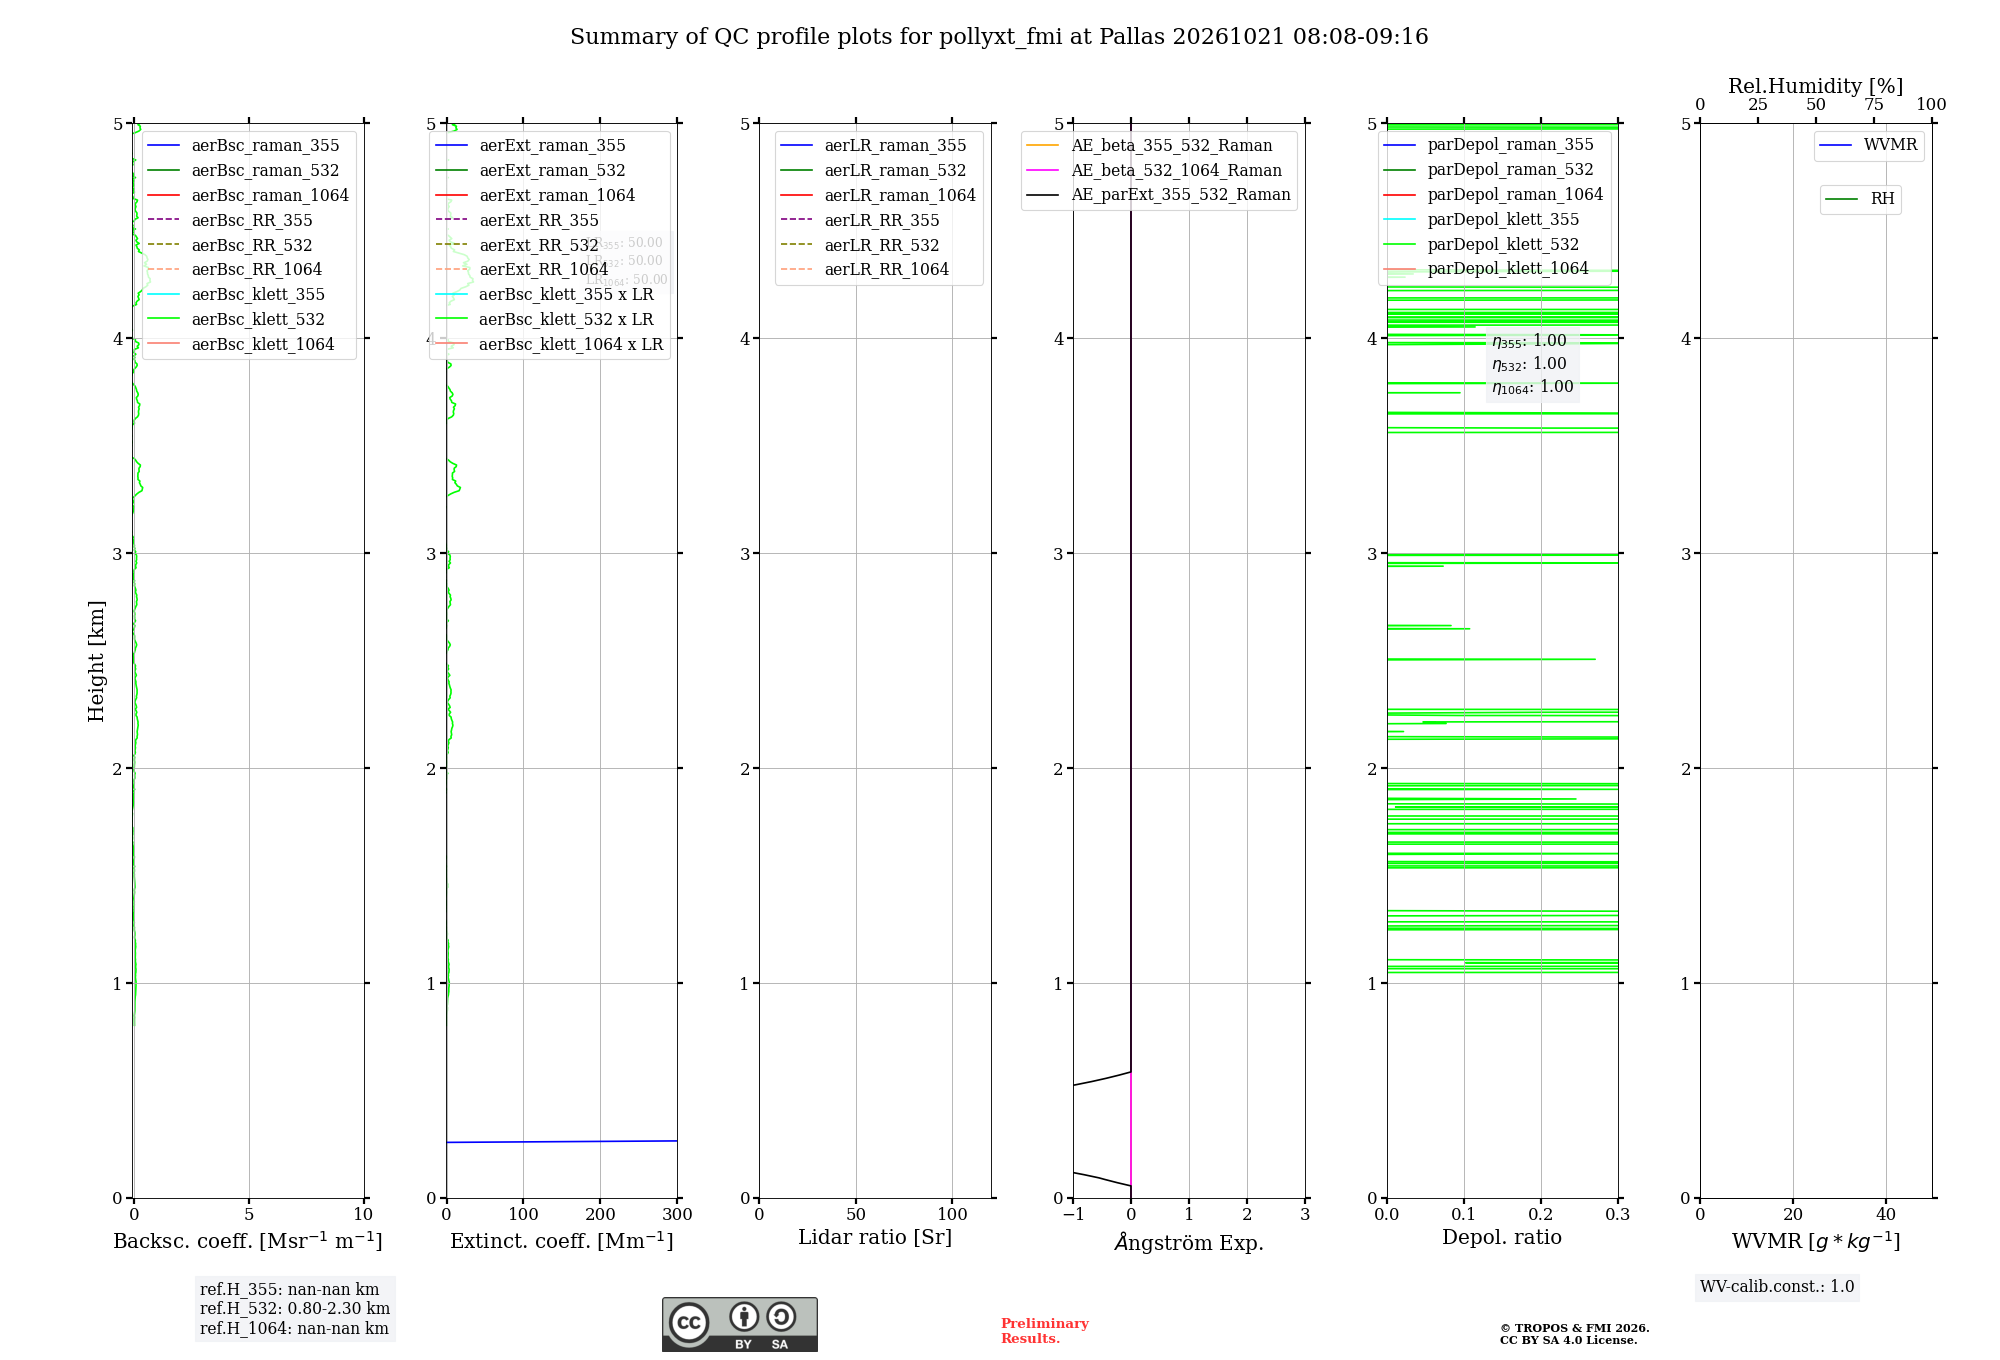2000x1360 pixels.
Task: Click the BY attribution icon in the badge
Action: 743,1317
